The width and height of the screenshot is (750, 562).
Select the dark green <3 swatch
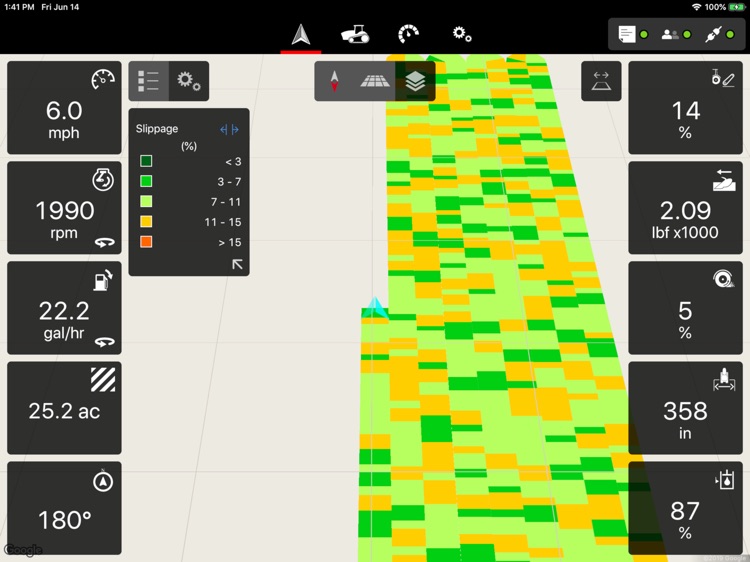tap(146, 161)
